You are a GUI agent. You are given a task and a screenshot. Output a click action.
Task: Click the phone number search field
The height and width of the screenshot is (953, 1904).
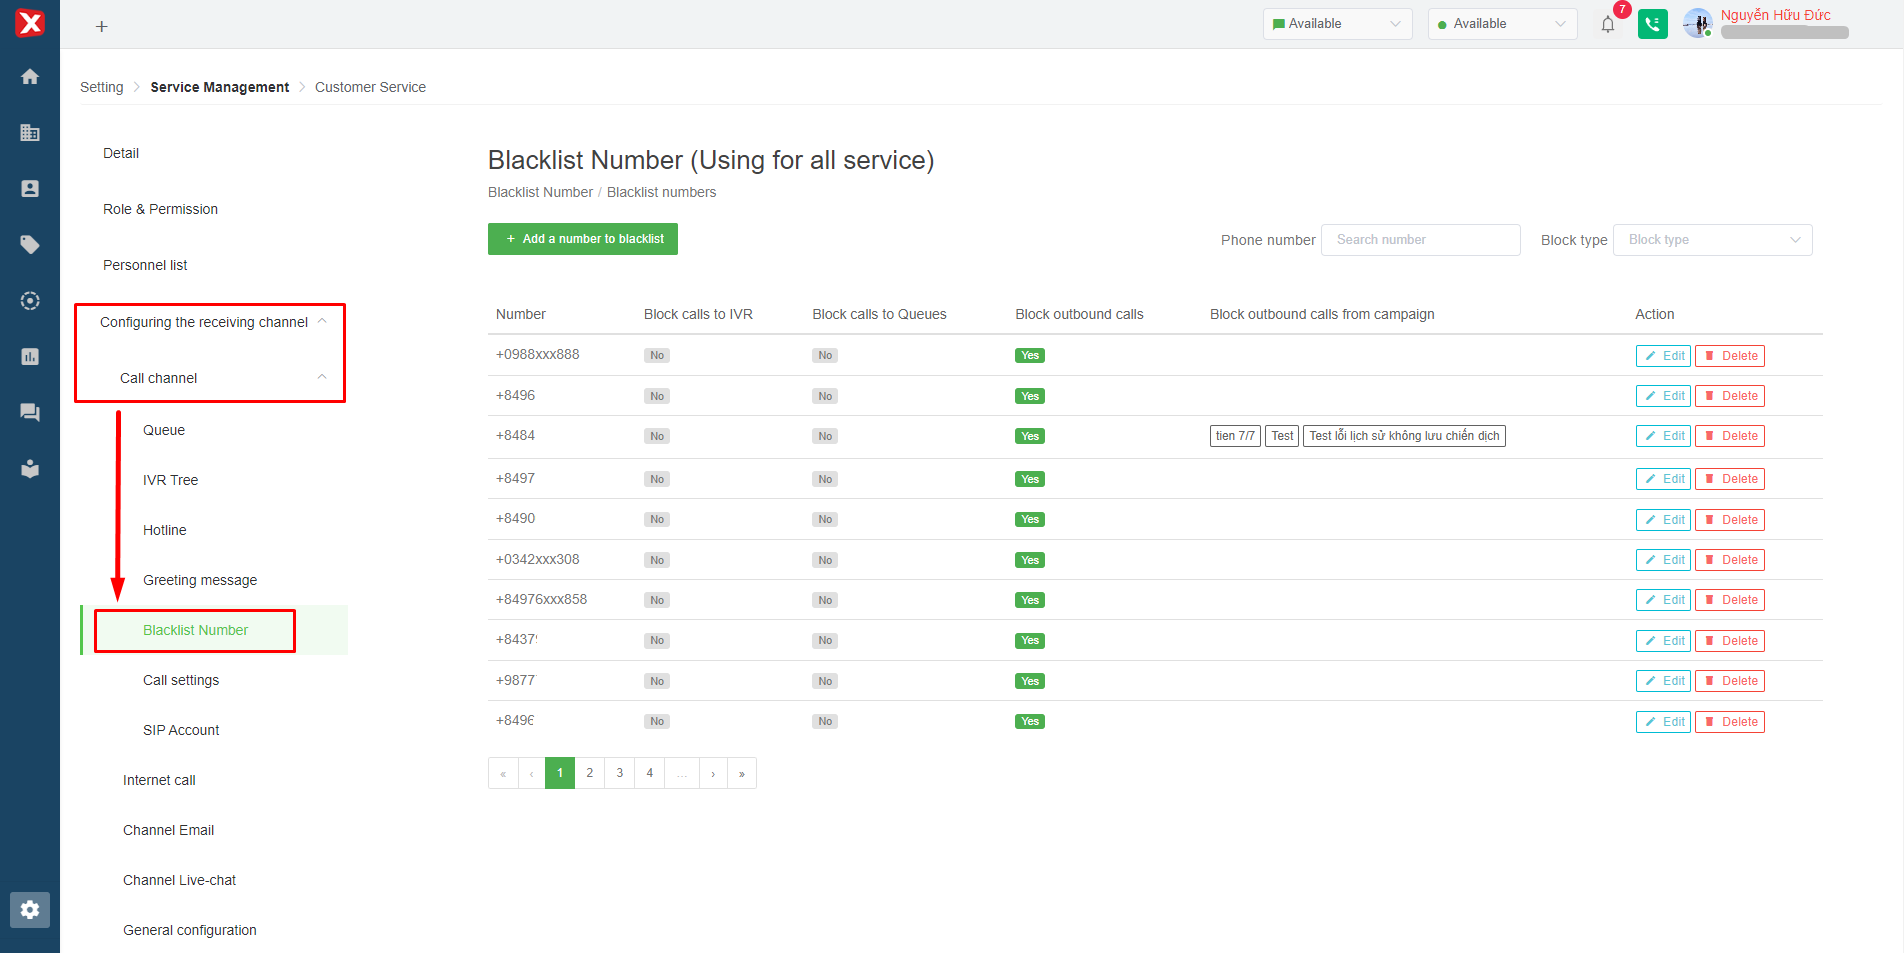tap(1420, 240)
